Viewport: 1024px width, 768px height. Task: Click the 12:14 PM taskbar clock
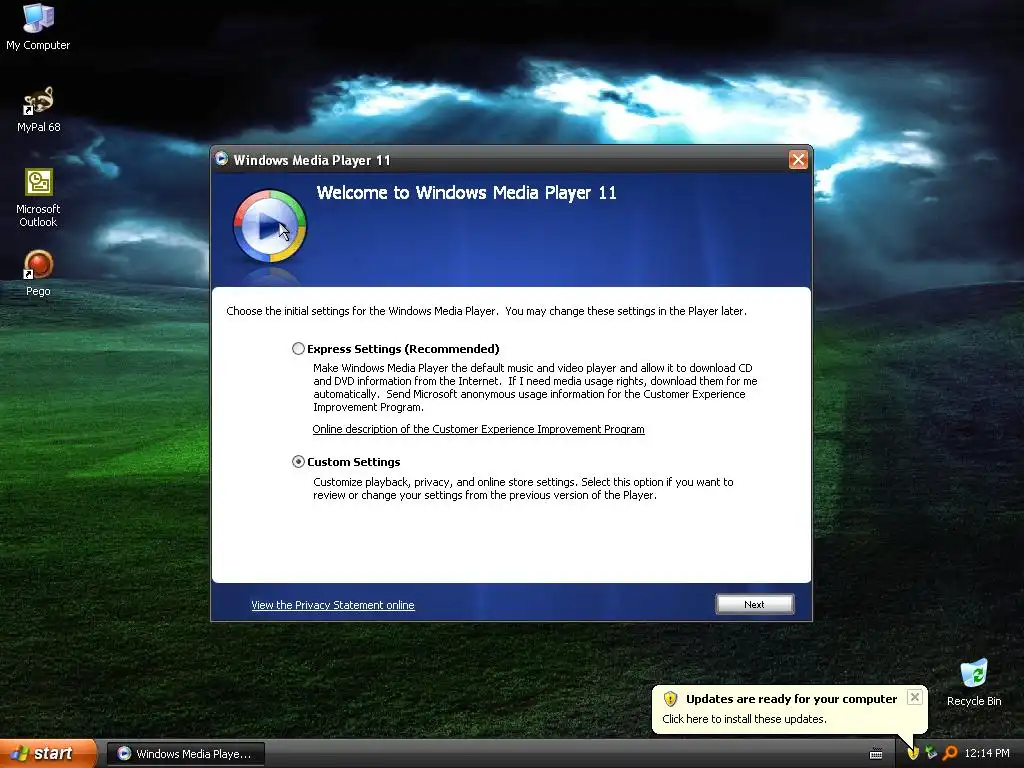click(987, 754)
